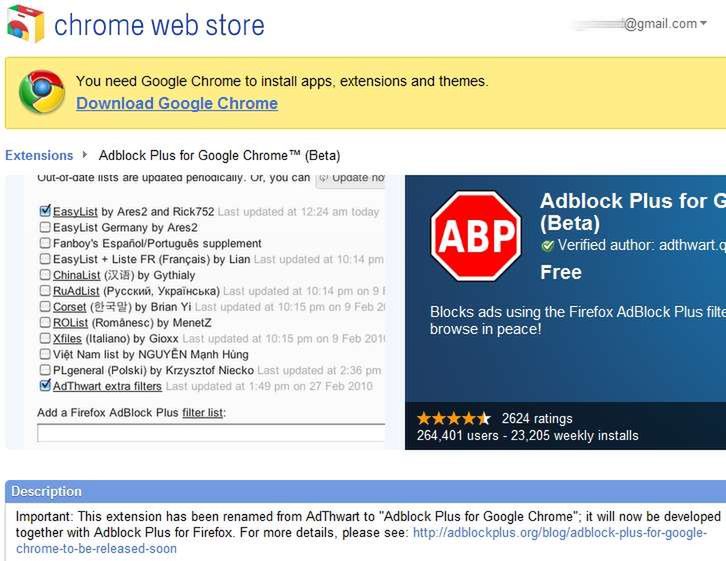Click the Description section header
The width and height of the screenshot is (726, 561).
(365, 491)
